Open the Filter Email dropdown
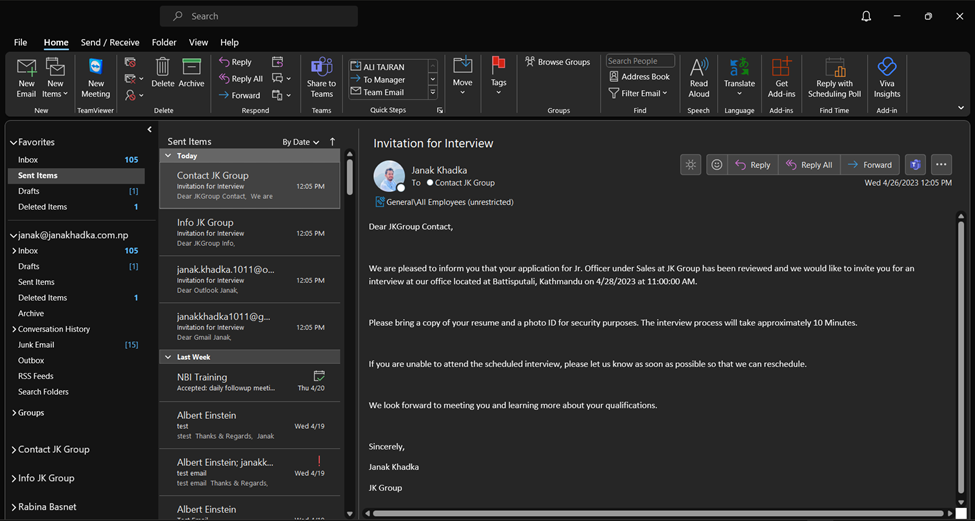975x521 pixels. coord(638,93)
